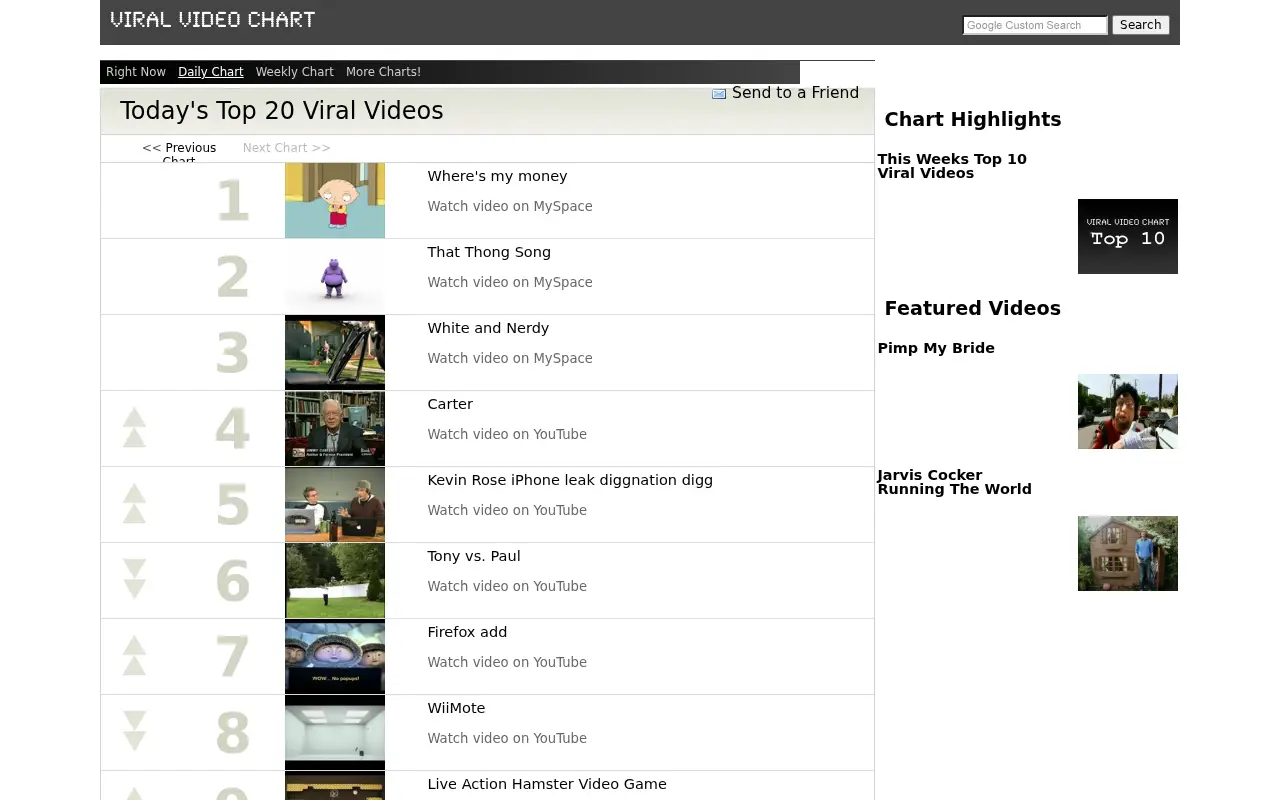Open the Tony vs. Paul title link
The height and width of the screenshot is (800, 1280).
[x=474, y=556]
